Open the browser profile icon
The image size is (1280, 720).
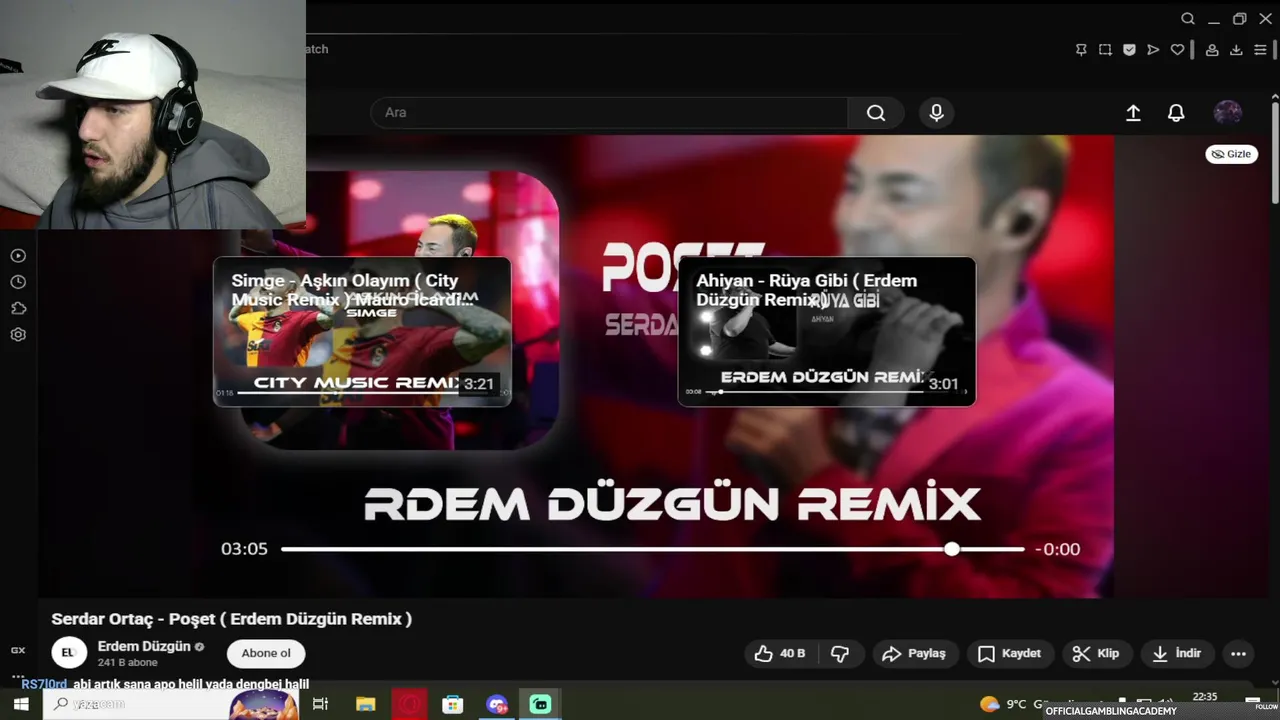coord(1212,50)
